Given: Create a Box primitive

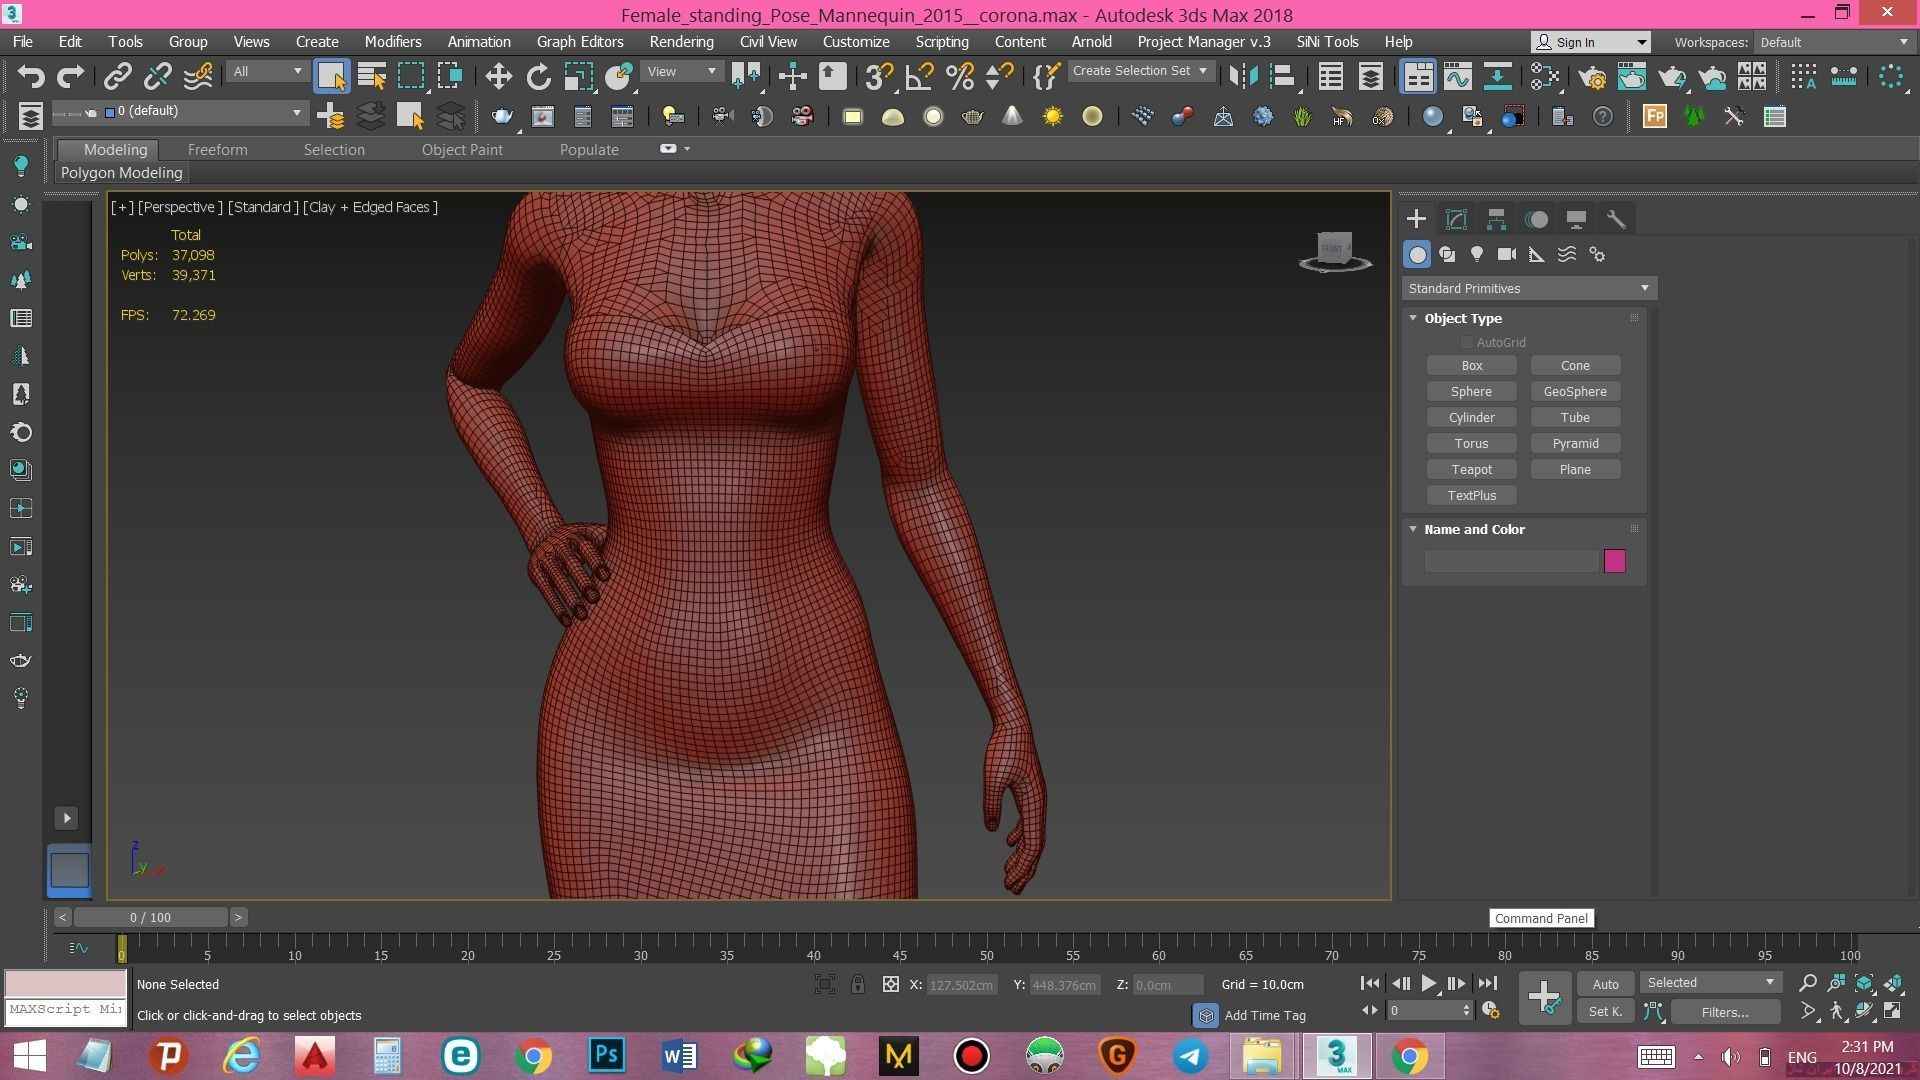Looking at the screenshot, I should click(x=1471, y=366).
